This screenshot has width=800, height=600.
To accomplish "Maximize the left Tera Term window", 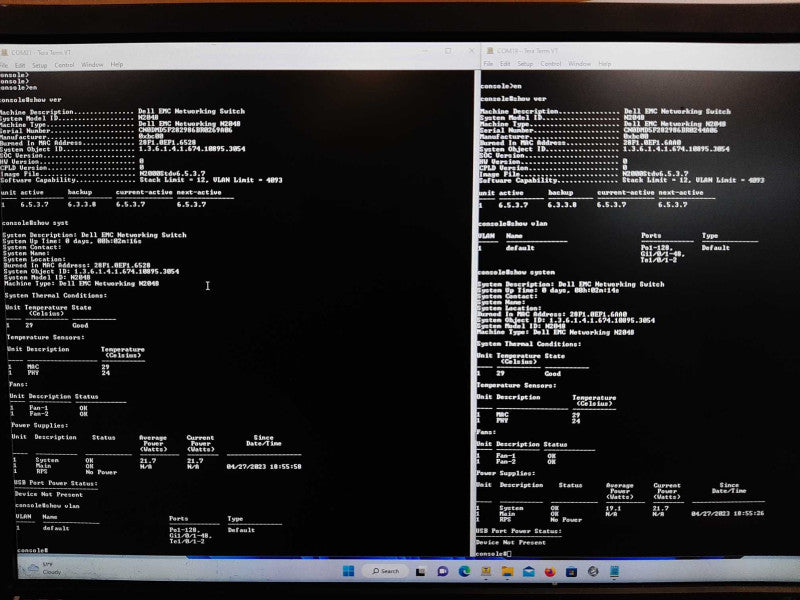I will pos(448,51).
